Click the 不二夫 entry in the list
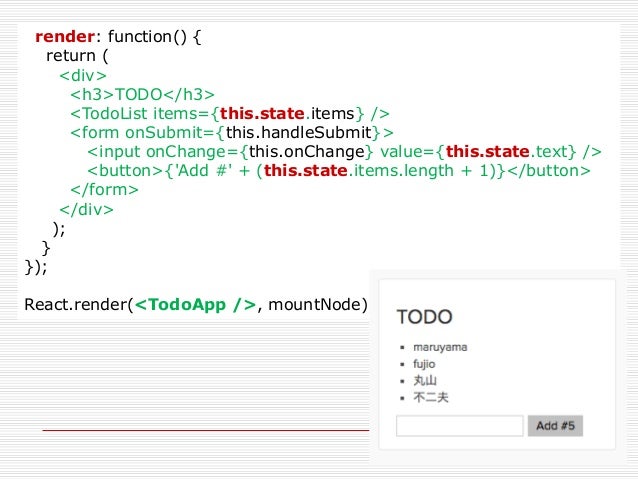Image resolution: width=638 pixels, height=479 pixels. click(x=430, y=397)
